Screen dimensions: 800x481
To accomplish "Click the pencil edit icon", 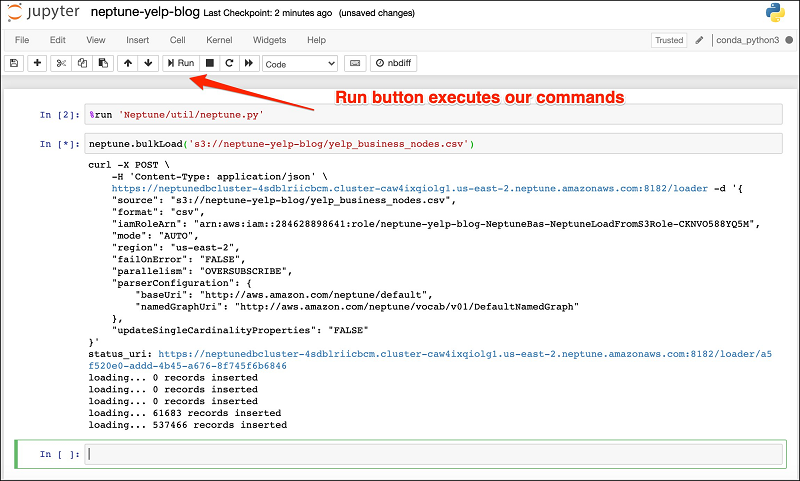I will 699,40.
